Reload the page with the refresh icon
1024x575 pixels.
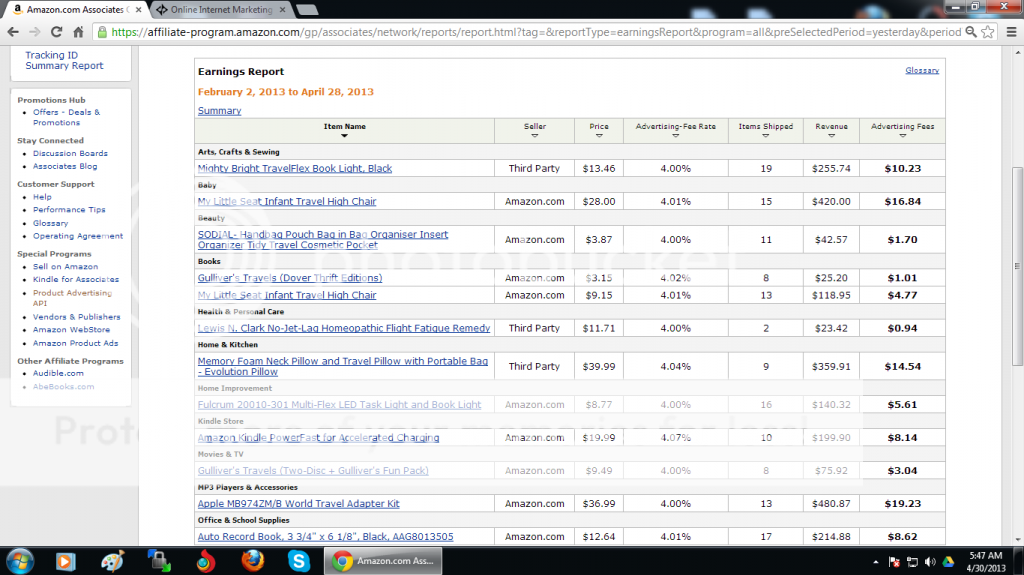click(56, 31)
